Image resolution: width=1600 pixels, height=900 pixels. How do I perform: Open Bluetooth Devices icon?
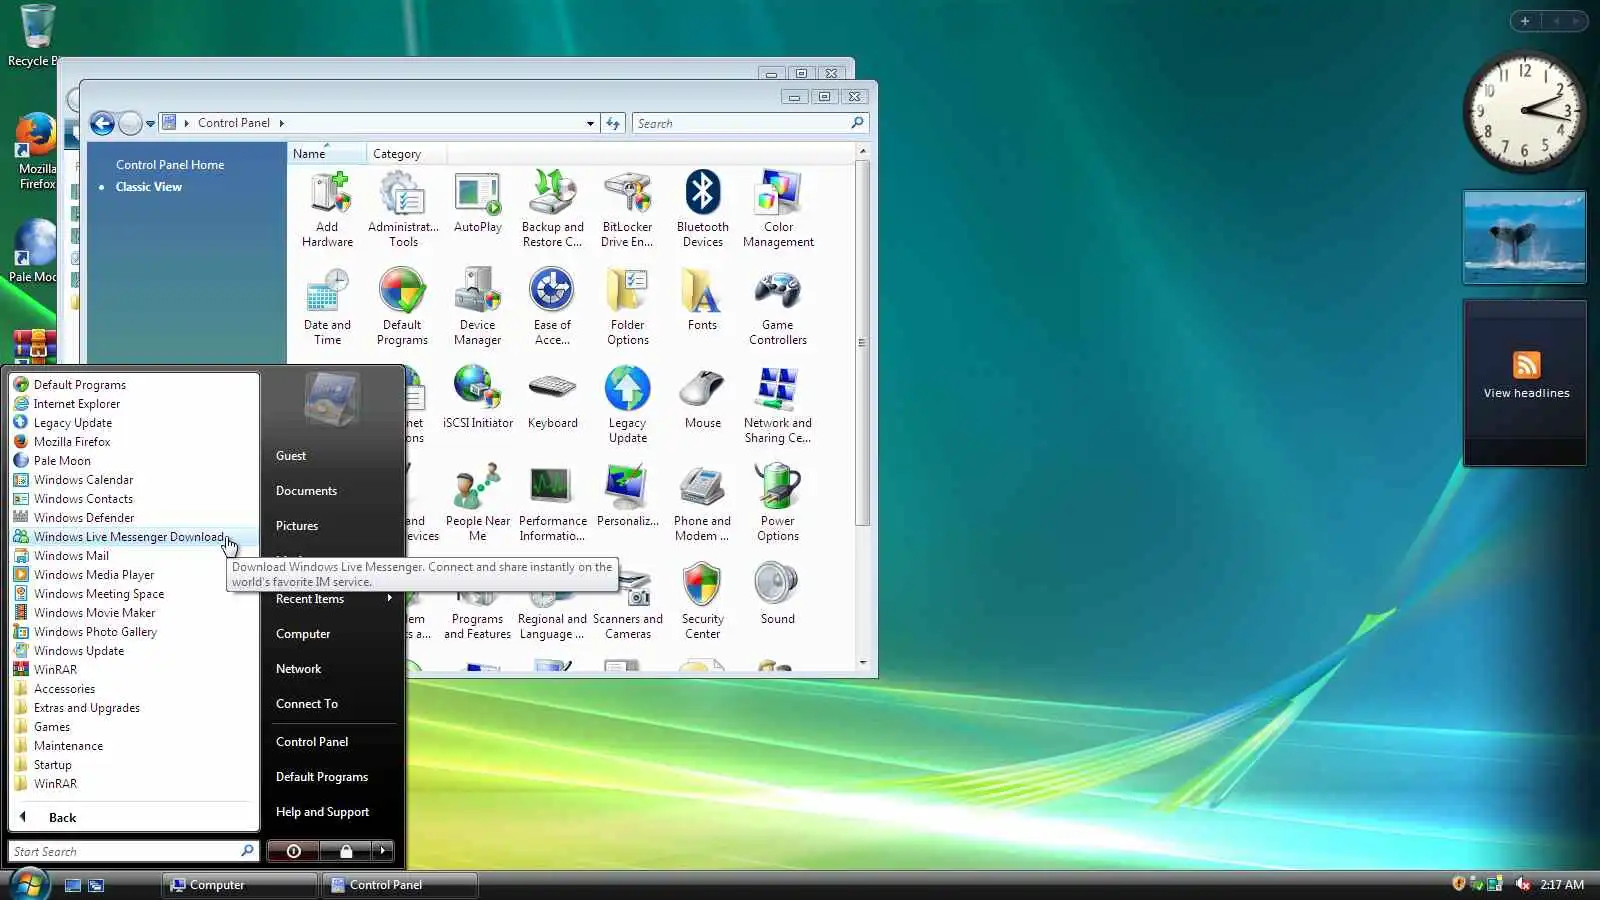point(703,208)
